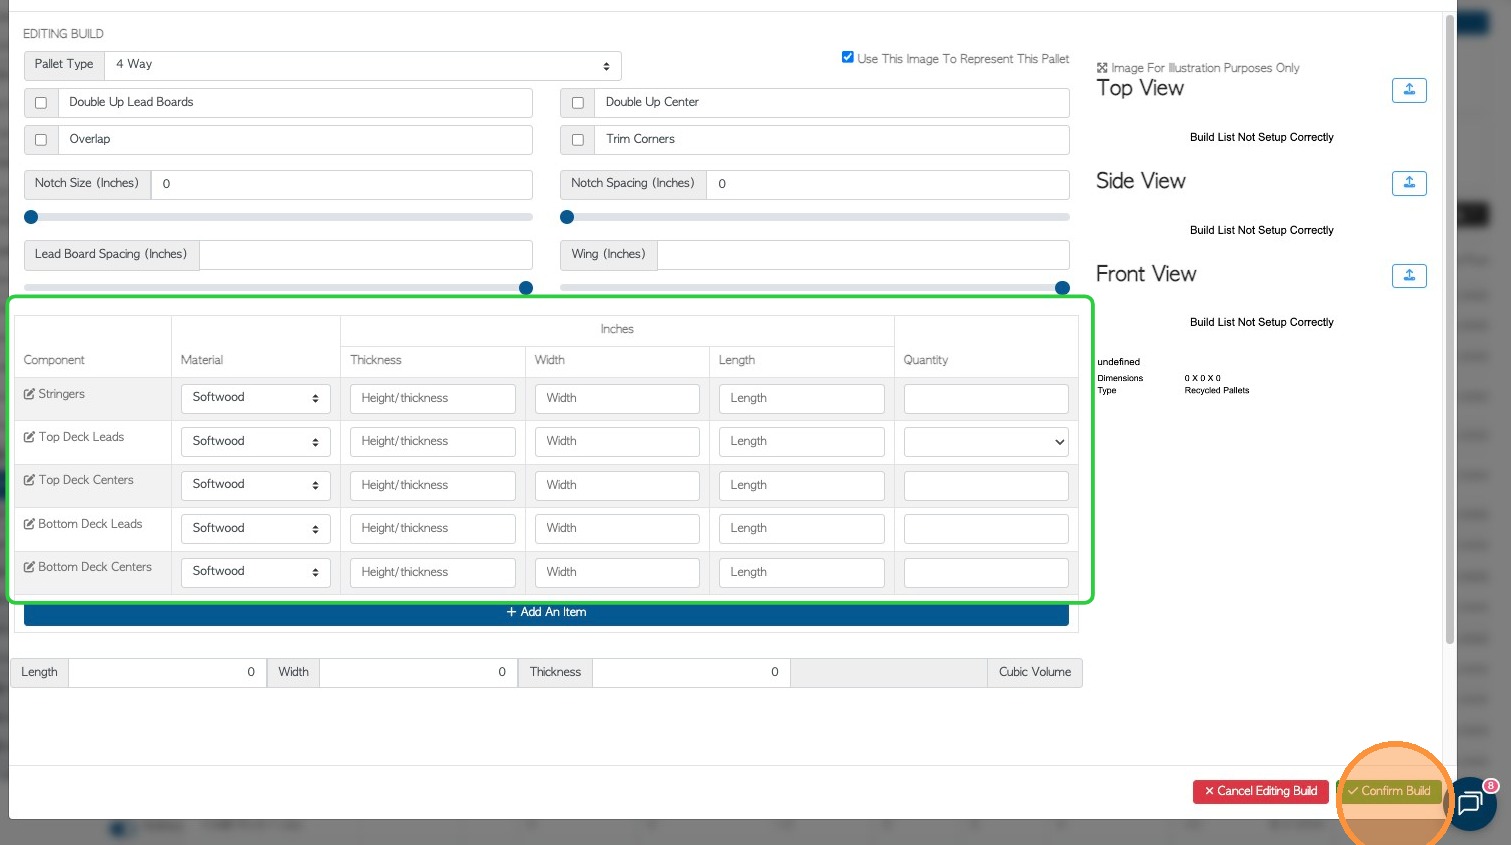This screenshot has width=1511, height=845.
Task: Click the Front View upload icon
Action: click(1409, 276)
